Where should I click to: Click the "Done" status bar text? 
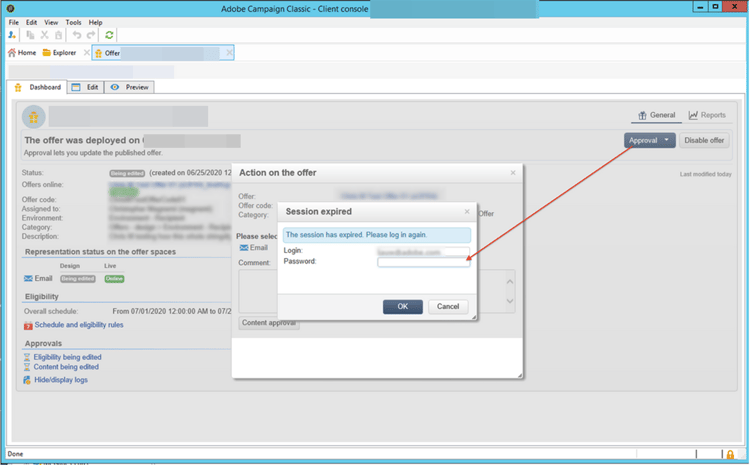(x=15, y=454)
